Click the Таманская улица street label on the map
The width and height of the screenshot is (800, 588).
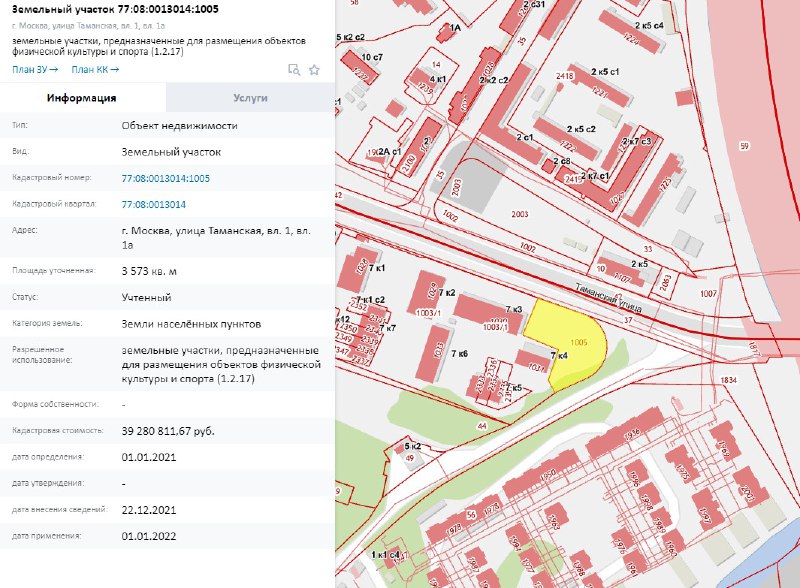point(608,298)
